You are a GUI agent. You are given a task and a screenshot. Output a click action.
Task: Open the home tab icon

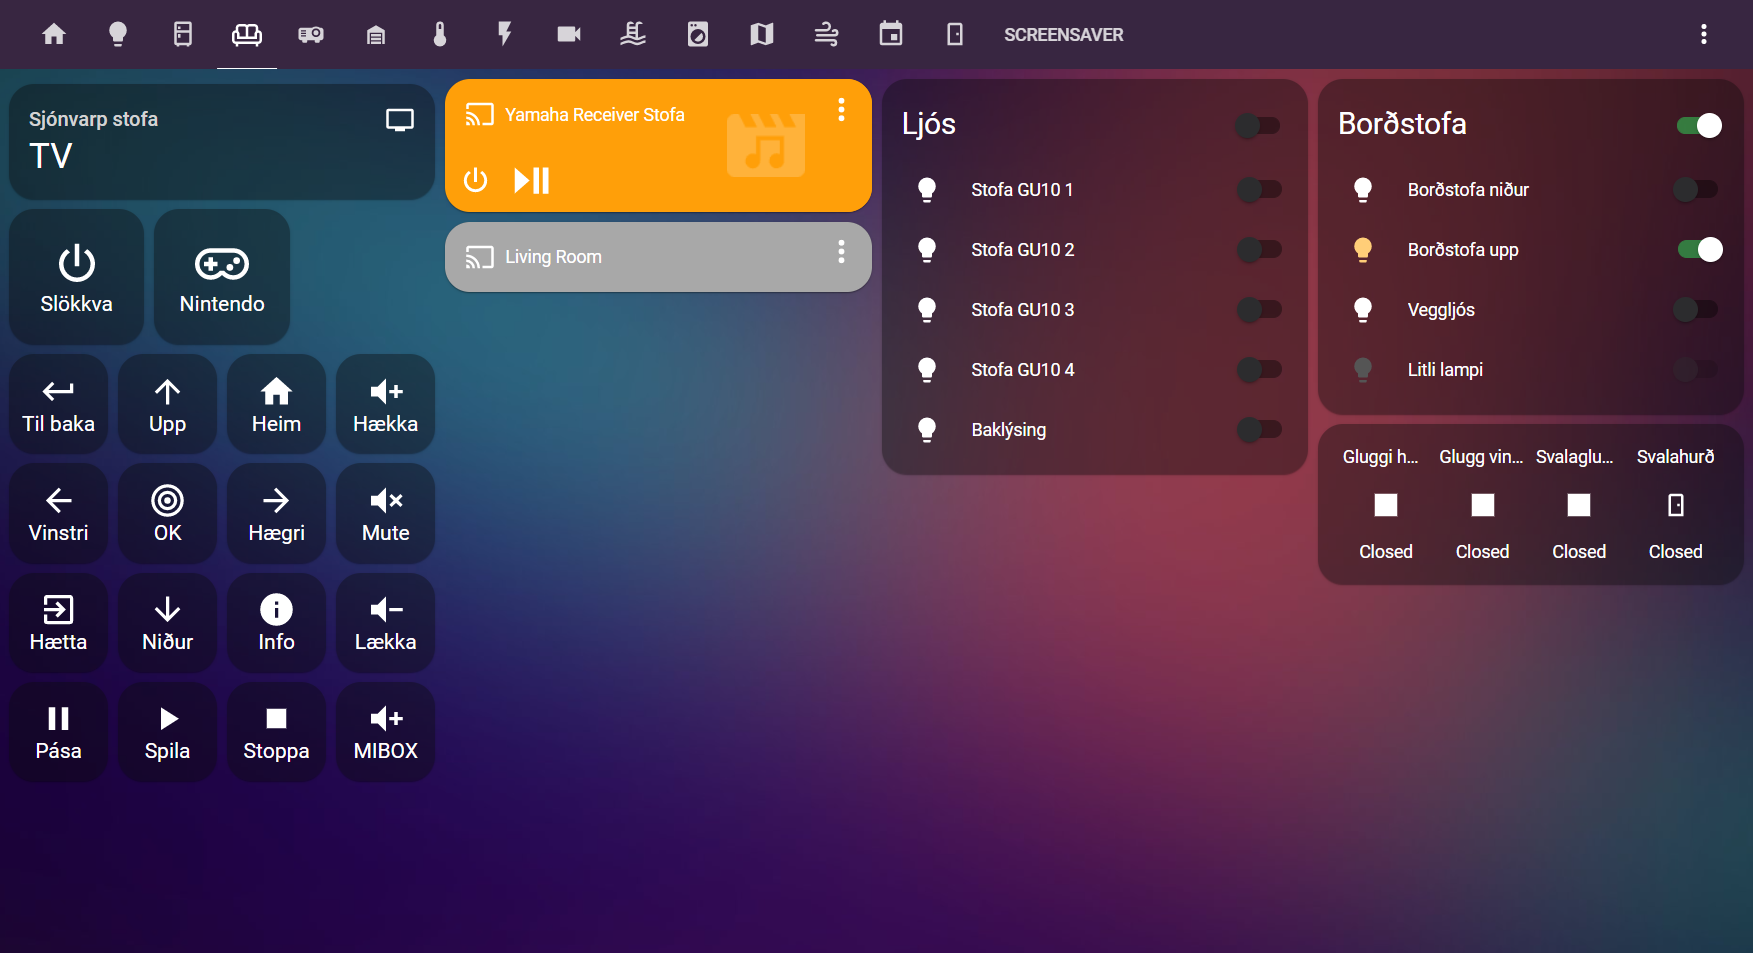pyautogui.click(x=54, y=35)
